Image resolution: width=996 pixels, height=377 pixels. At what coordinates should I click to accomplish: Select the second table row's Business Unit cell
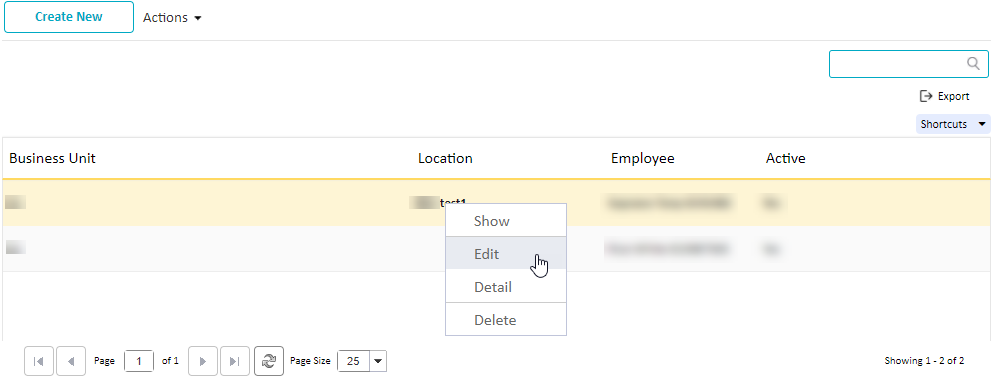pyautogui.click(x=17, y=248)
